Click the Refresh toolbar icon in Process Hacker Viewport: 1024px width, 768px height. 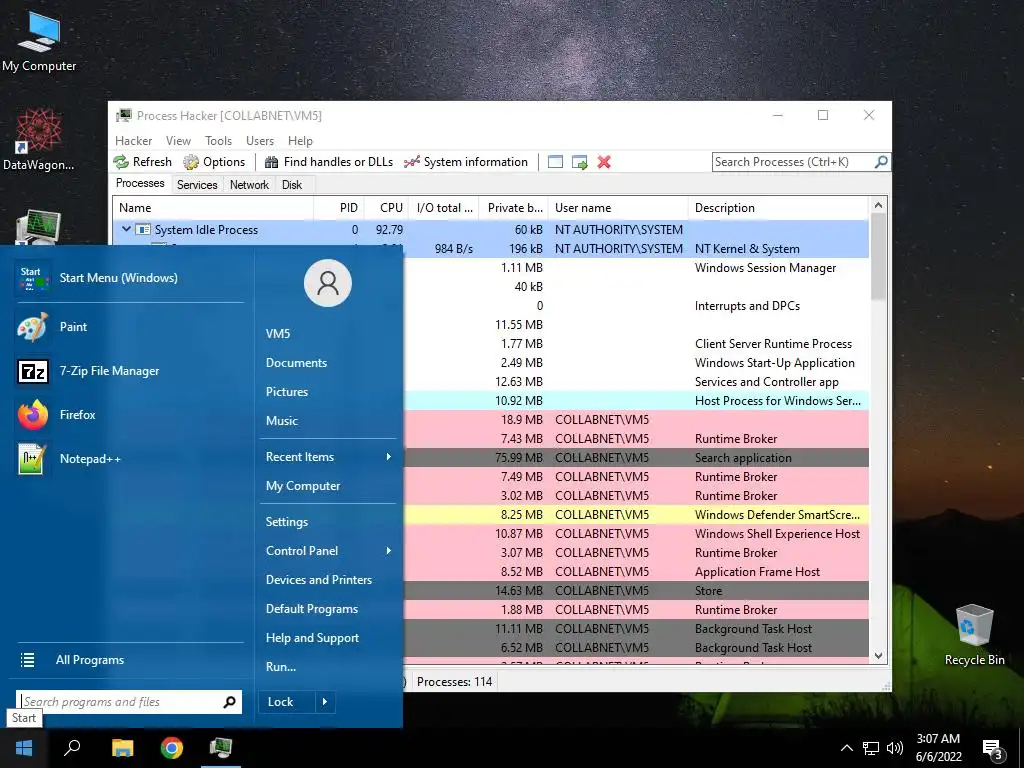(x=121, y=162)
